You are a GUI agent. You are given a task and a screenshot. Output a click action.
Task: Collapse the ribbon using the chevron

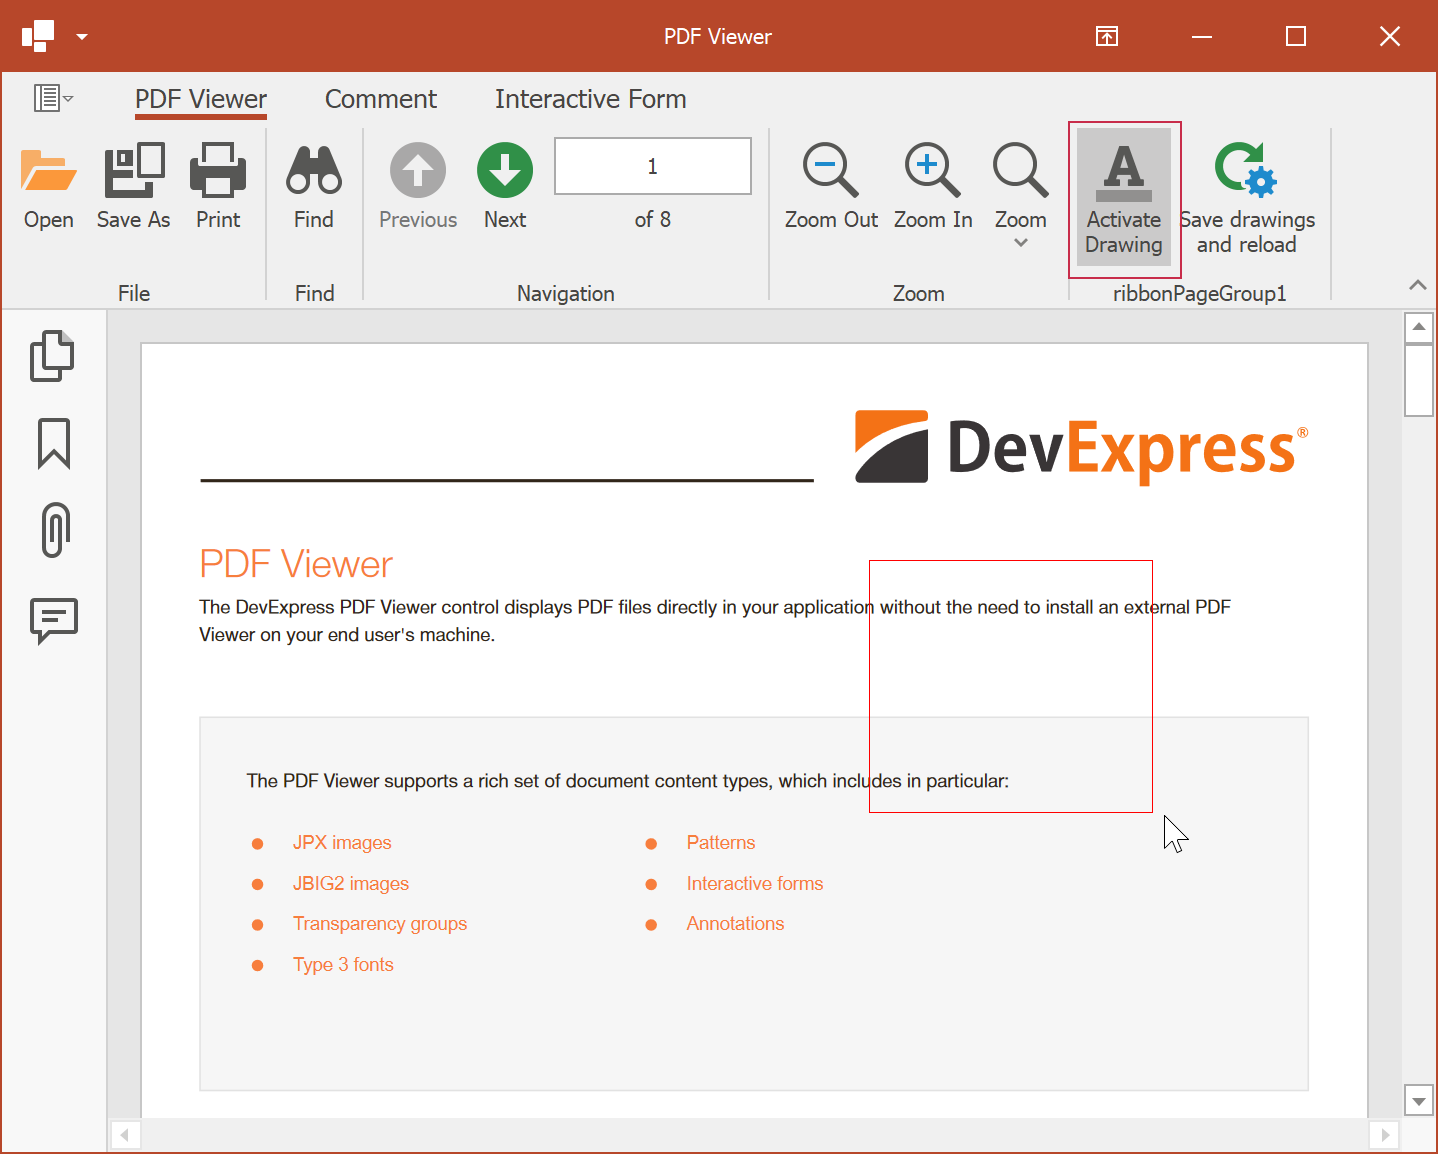pyautogui.click(x=1417, y=285)
